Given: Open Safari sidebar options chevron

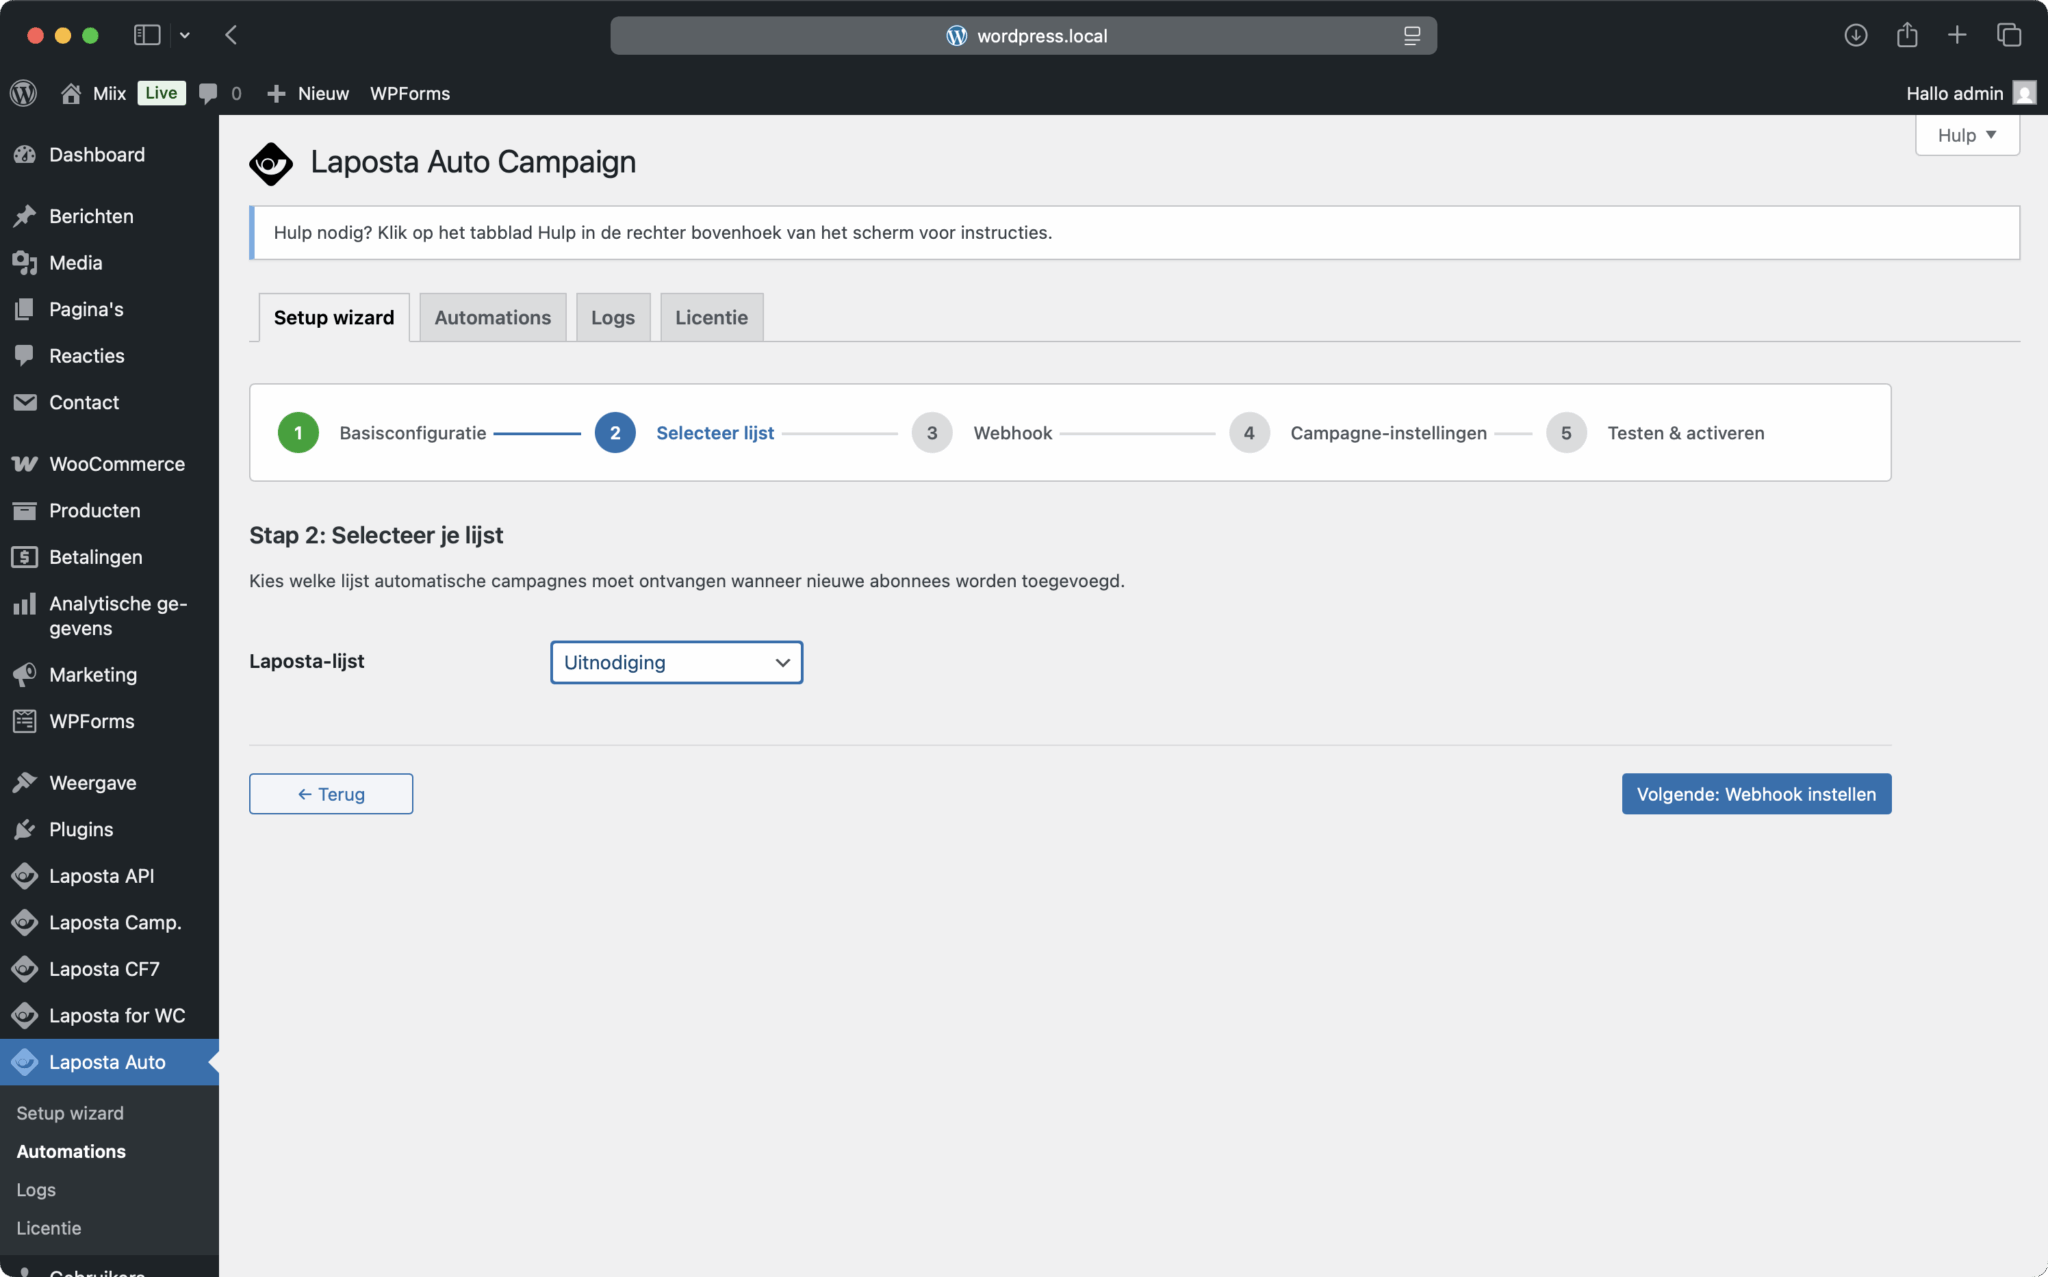Looking at the screenshot, I should pos(185,35).
